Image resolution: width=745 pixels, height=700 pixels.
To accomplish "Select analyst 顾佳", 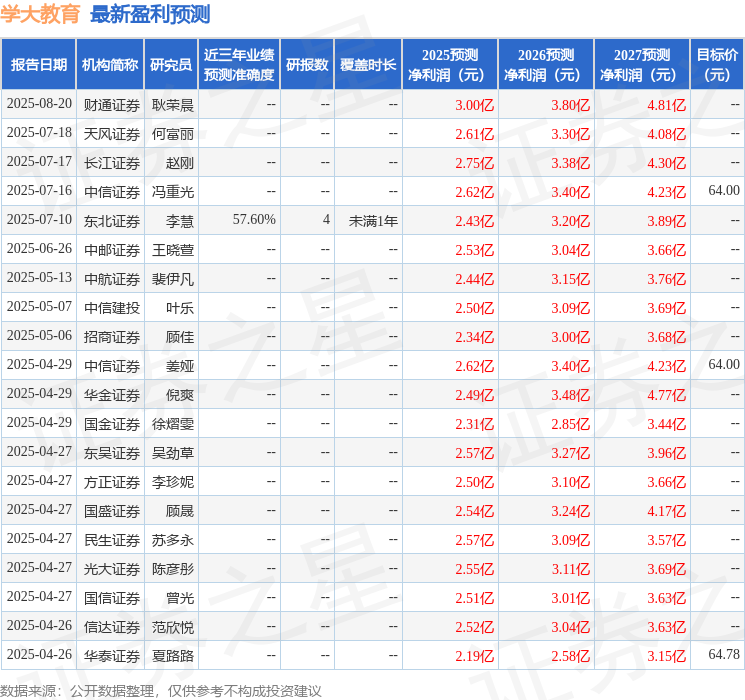I will coord(180,337).
